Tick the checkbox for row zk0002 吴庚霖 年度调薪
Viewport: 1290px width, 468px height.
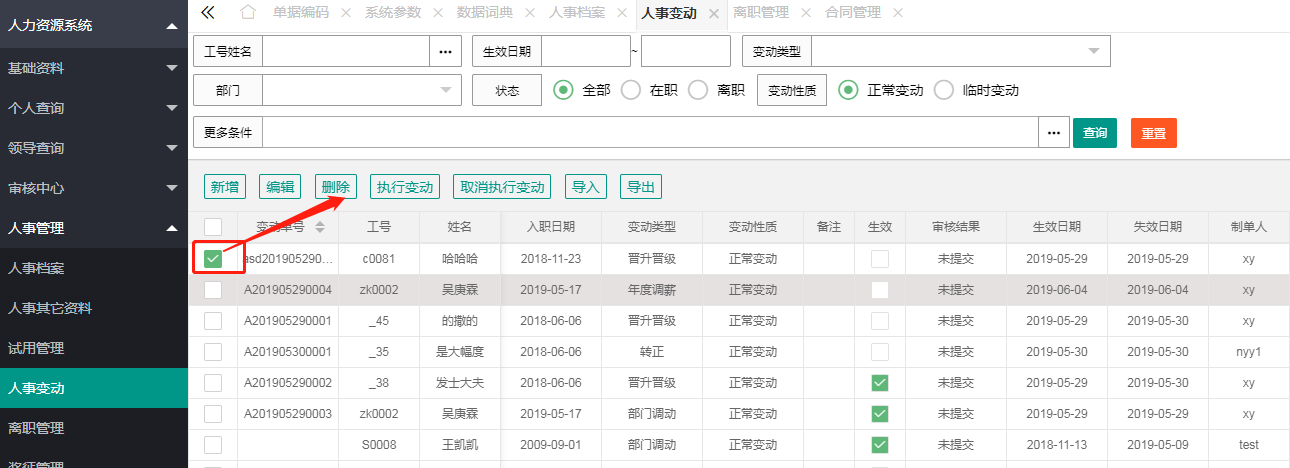213,290
